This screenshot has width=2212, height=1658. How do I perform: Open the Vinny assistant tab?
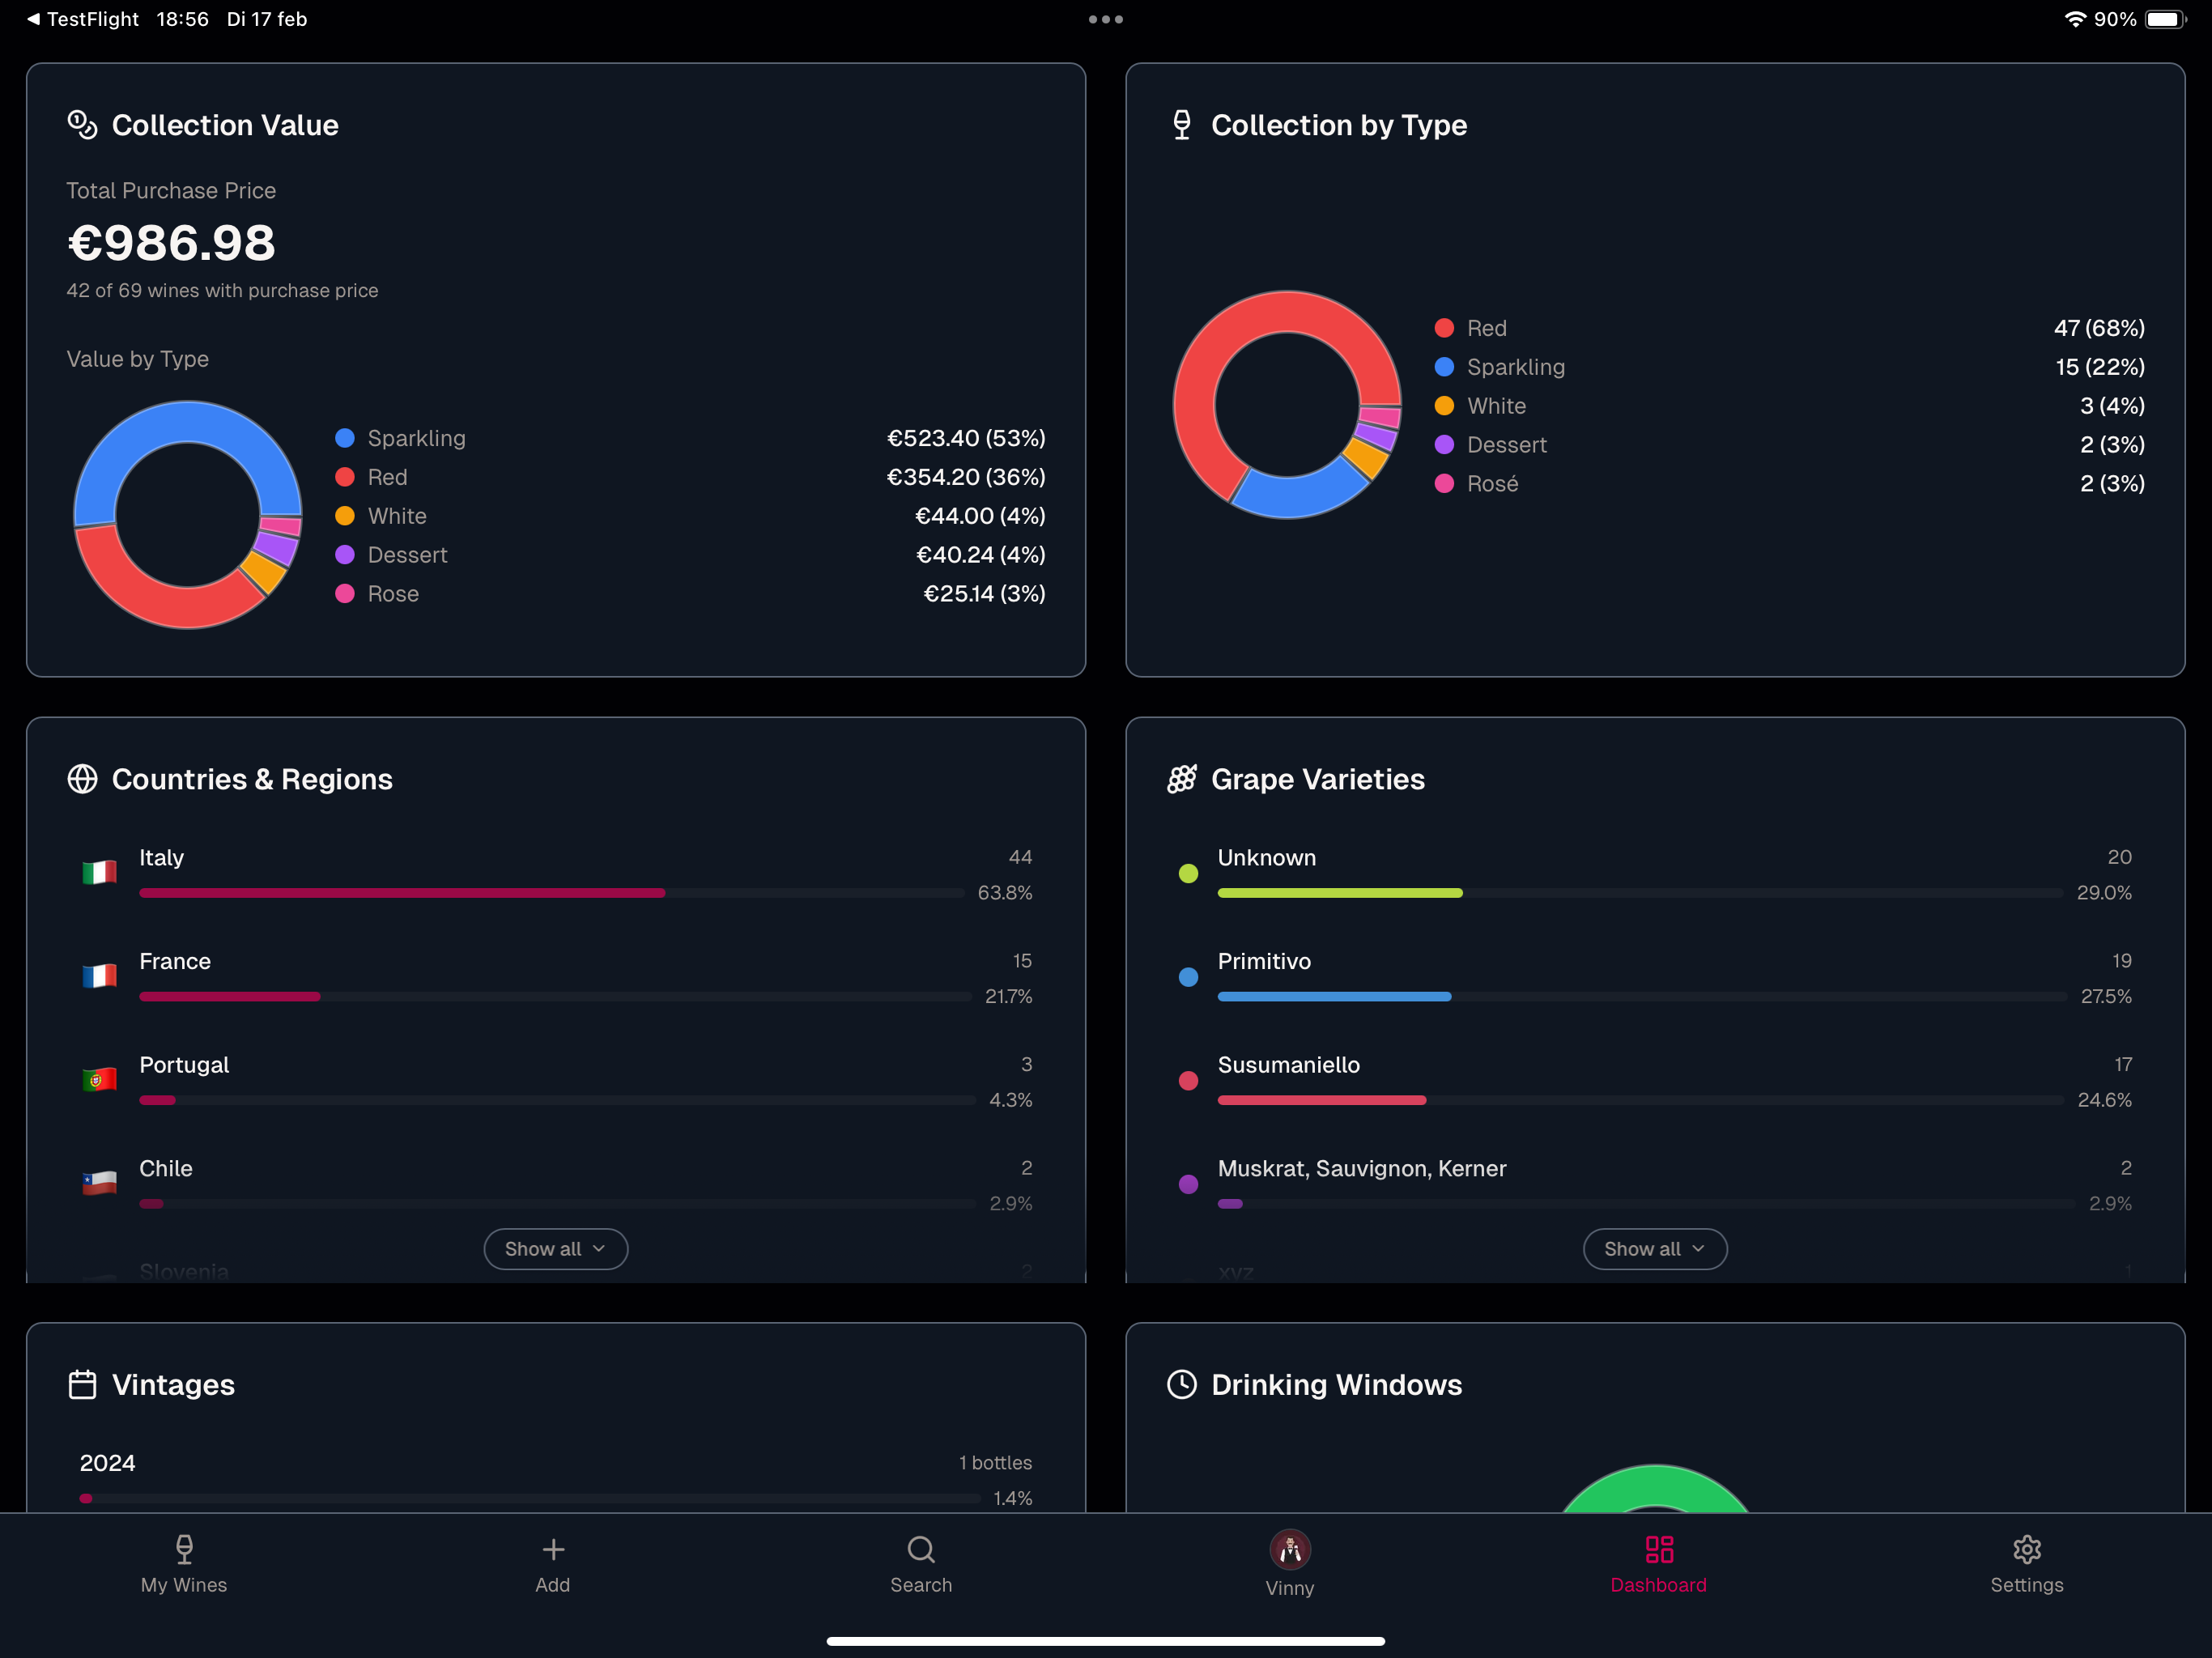[1290, 1565]
